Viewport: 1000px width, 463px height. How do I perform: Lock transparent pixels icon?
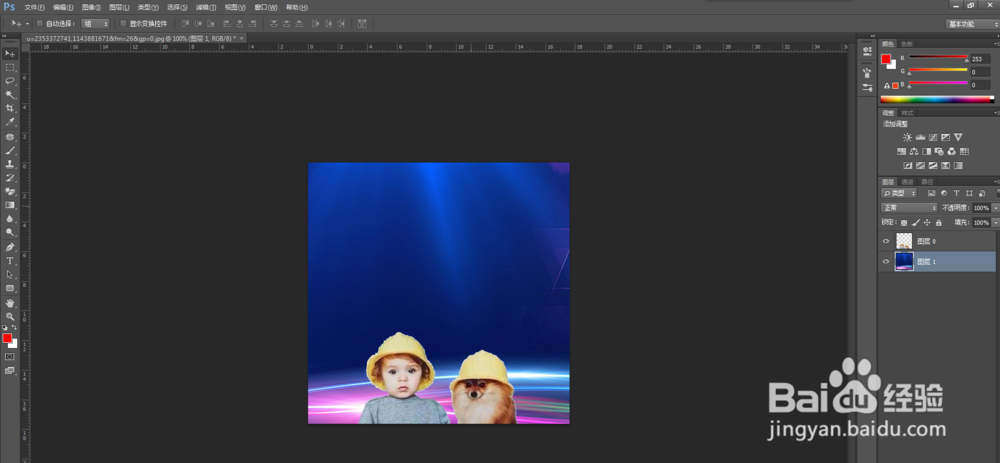(x=904, y=223)
